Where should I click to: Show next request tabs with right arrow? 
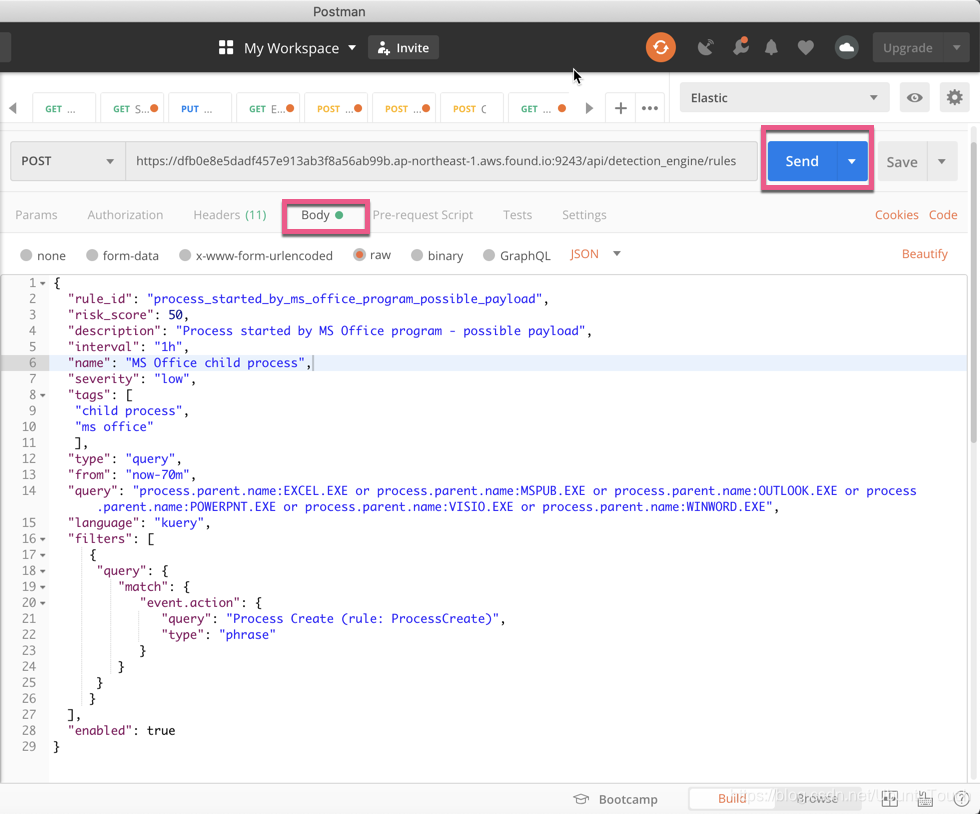(589, 108)
